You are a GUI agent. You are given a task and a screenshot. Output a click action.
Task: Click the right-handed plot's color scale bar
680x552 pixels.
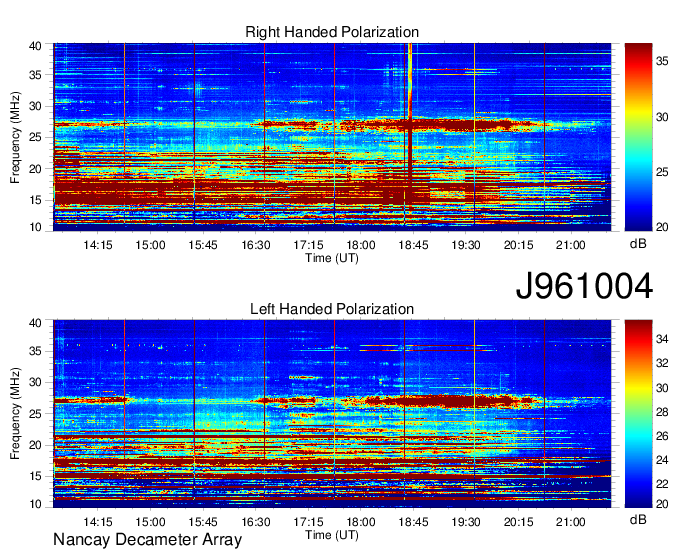[x=638, y=137]
